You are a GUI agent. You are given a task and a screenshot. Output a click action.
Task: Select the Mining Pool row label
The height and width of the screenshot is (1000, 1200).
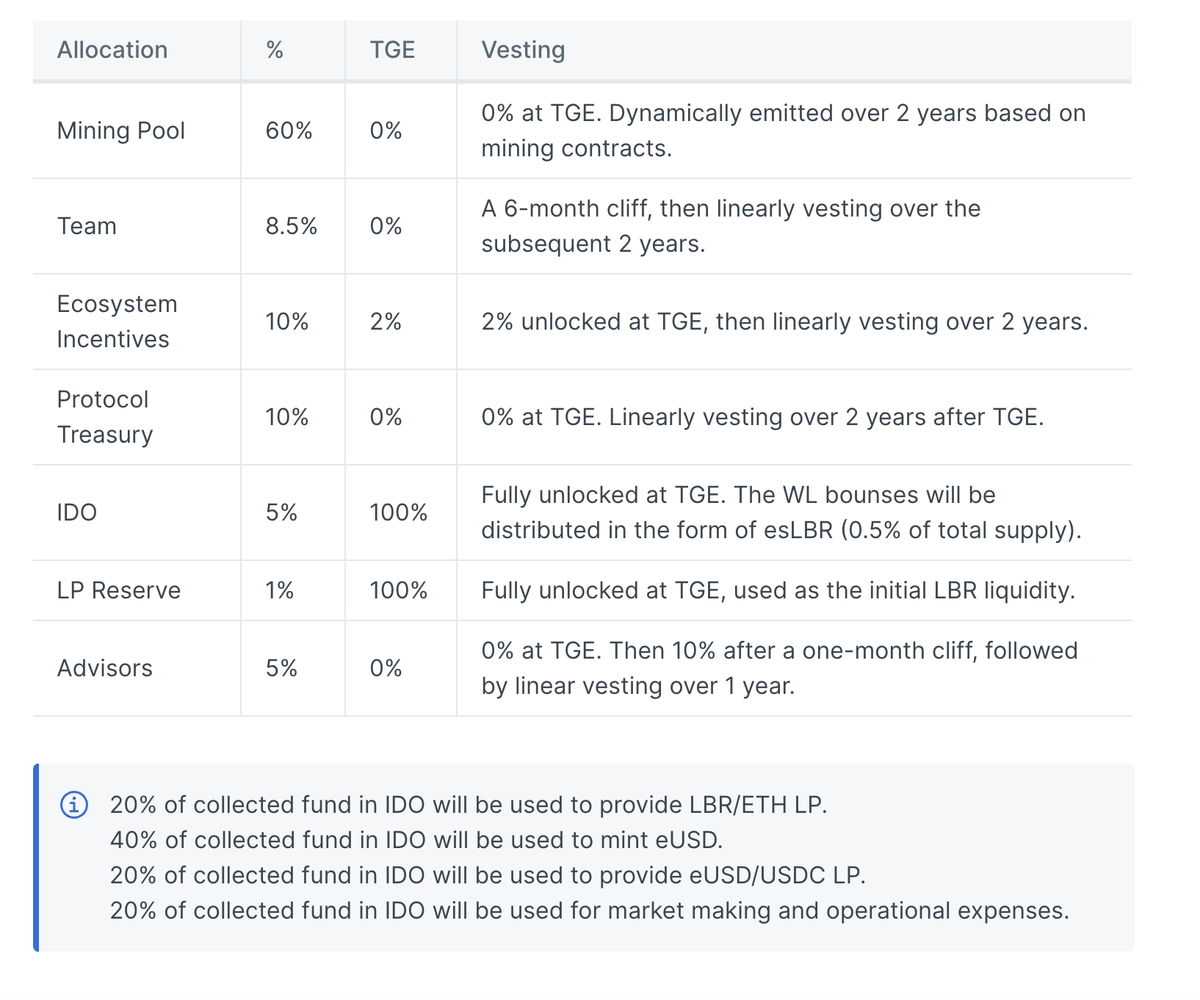[x=121, y=131]
